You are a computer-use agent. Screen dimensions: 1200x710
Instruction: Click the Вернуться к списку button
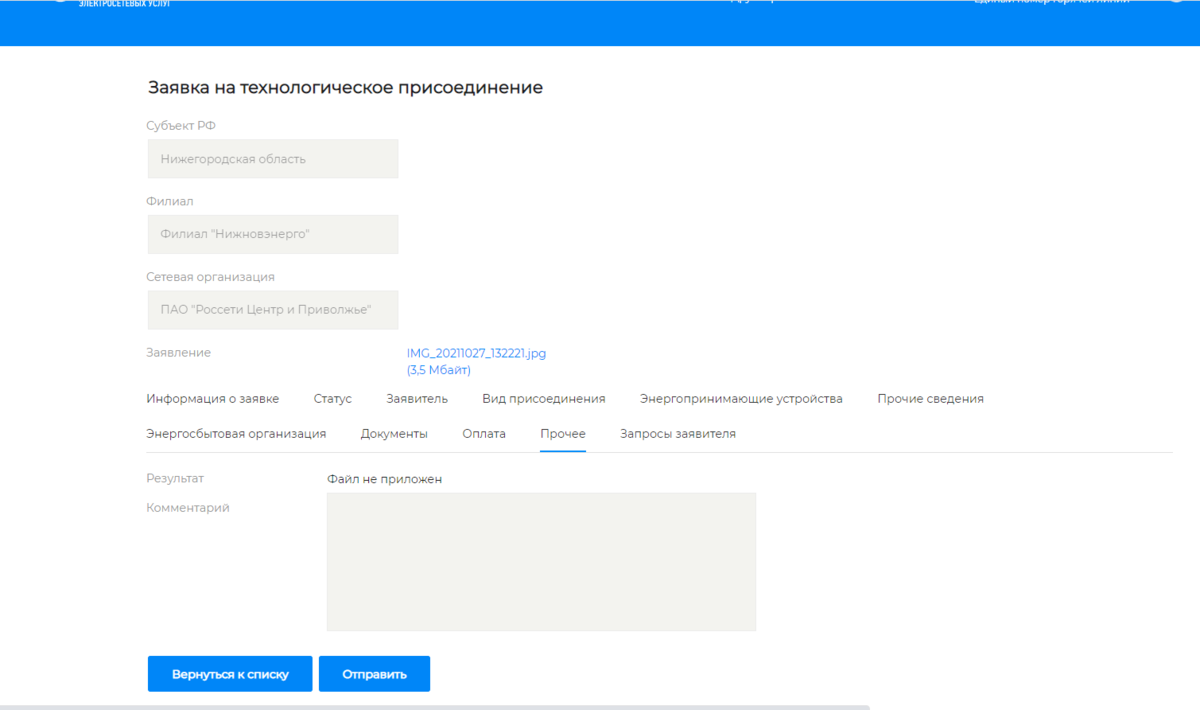(230, 674)
